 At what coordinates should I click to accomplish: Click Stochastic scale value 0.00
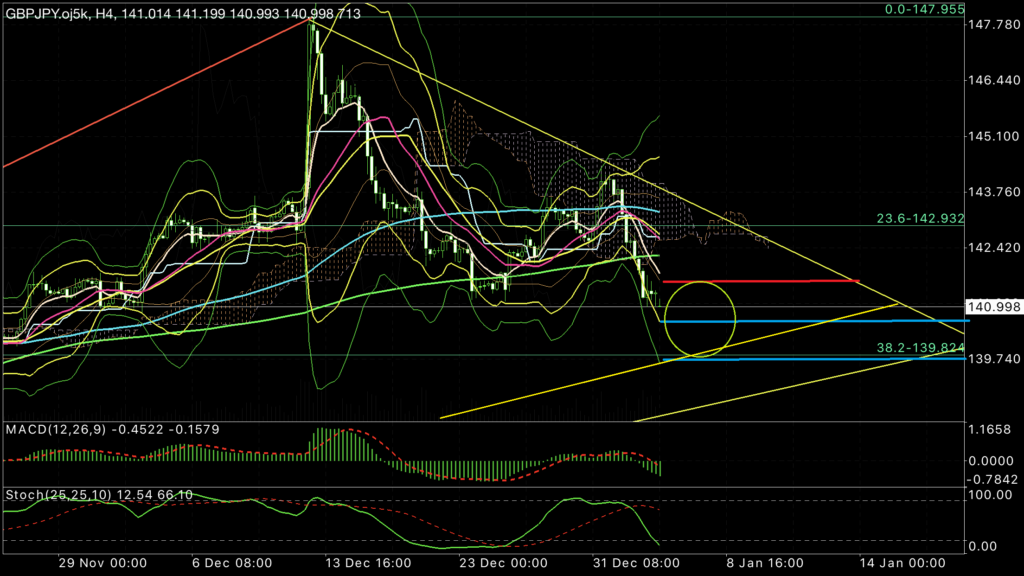pyautogui.click(x=983, y=547)
